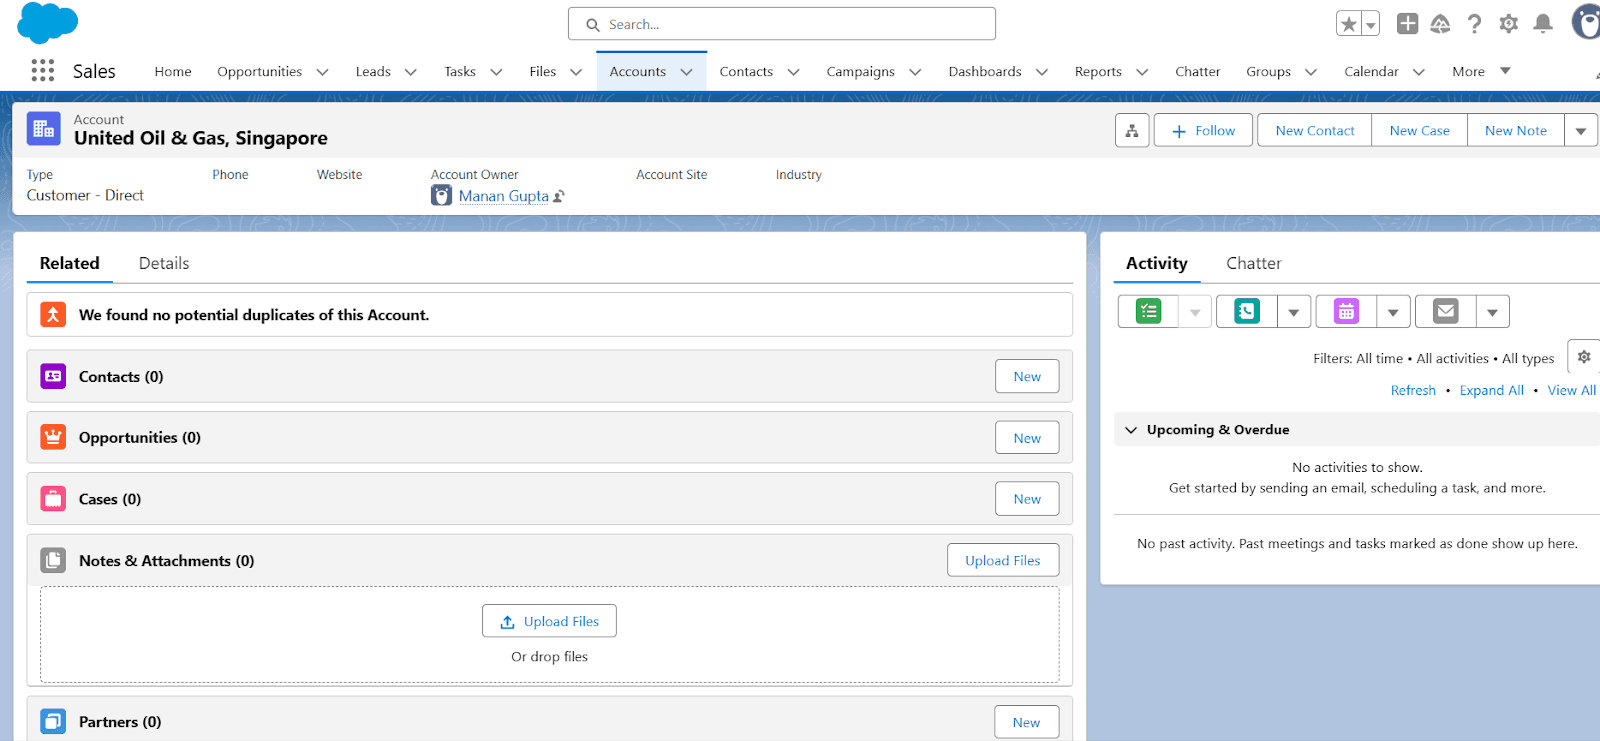Open the Manan Gupta owner link
Screen dimensions: 1600x741
coord(504,196)
